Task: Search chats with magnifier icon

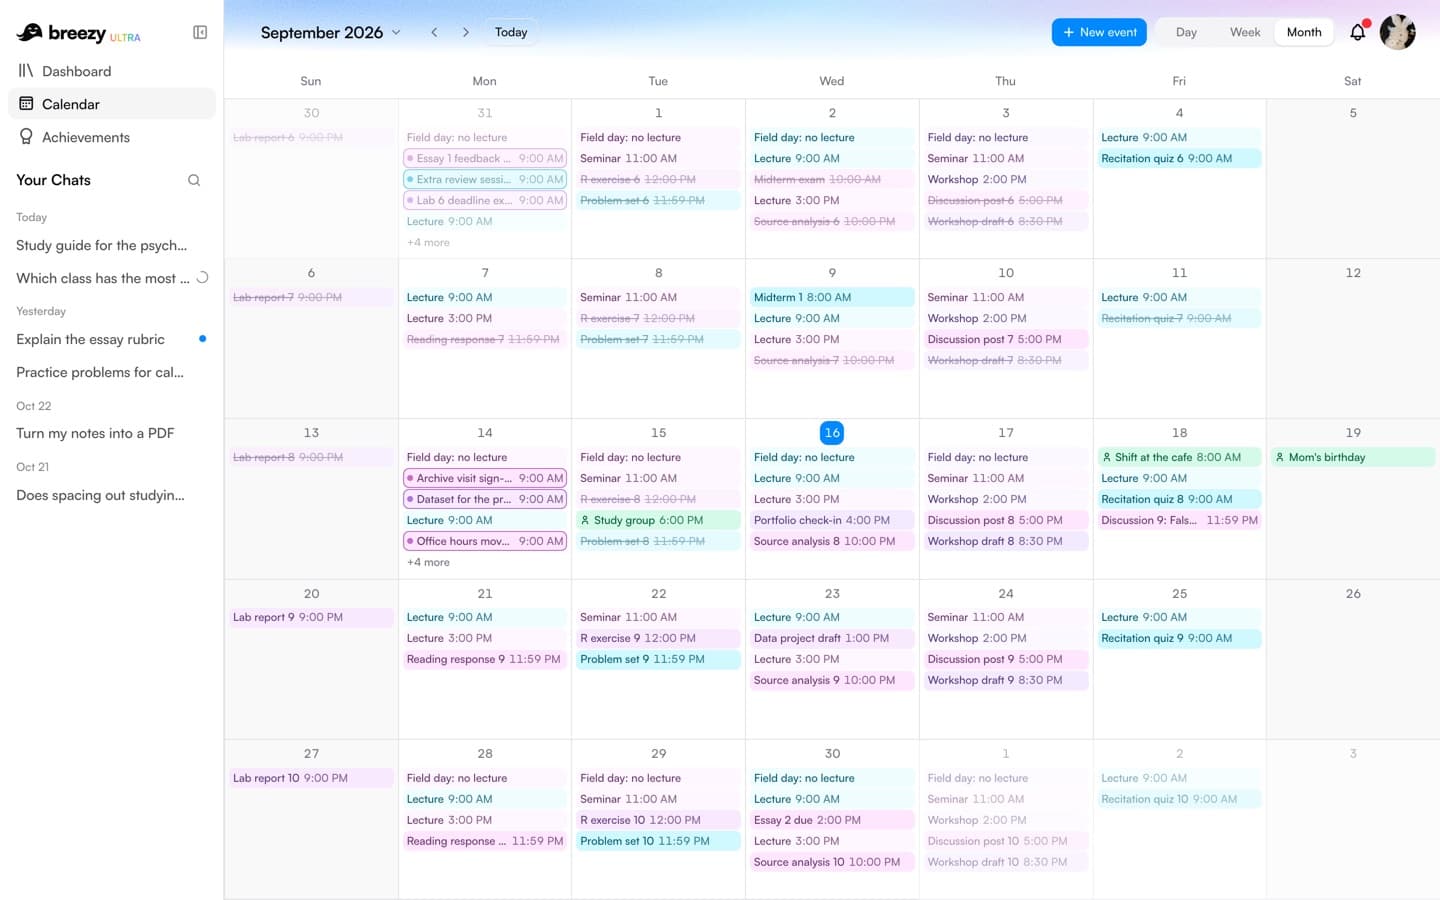Action: (x=194, y=180)
